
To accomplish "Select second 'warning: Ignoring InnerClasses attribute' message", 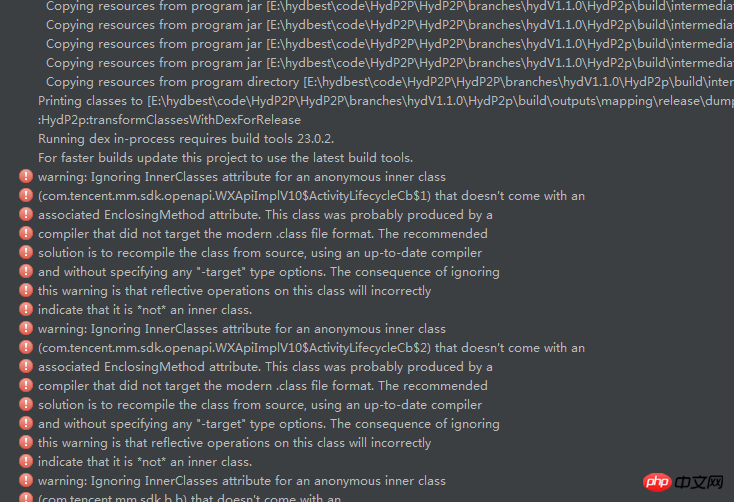I will tap(242, 329).
